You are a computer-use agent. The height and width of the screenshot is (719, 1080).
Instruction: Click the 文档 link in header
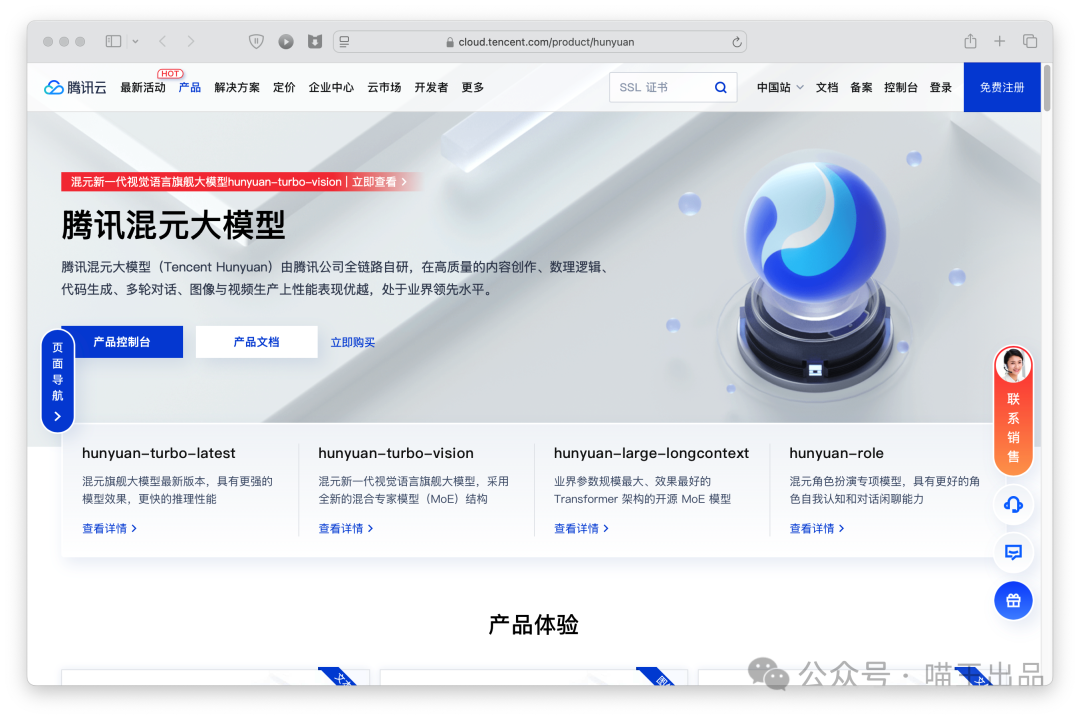(x=827, y=87)
